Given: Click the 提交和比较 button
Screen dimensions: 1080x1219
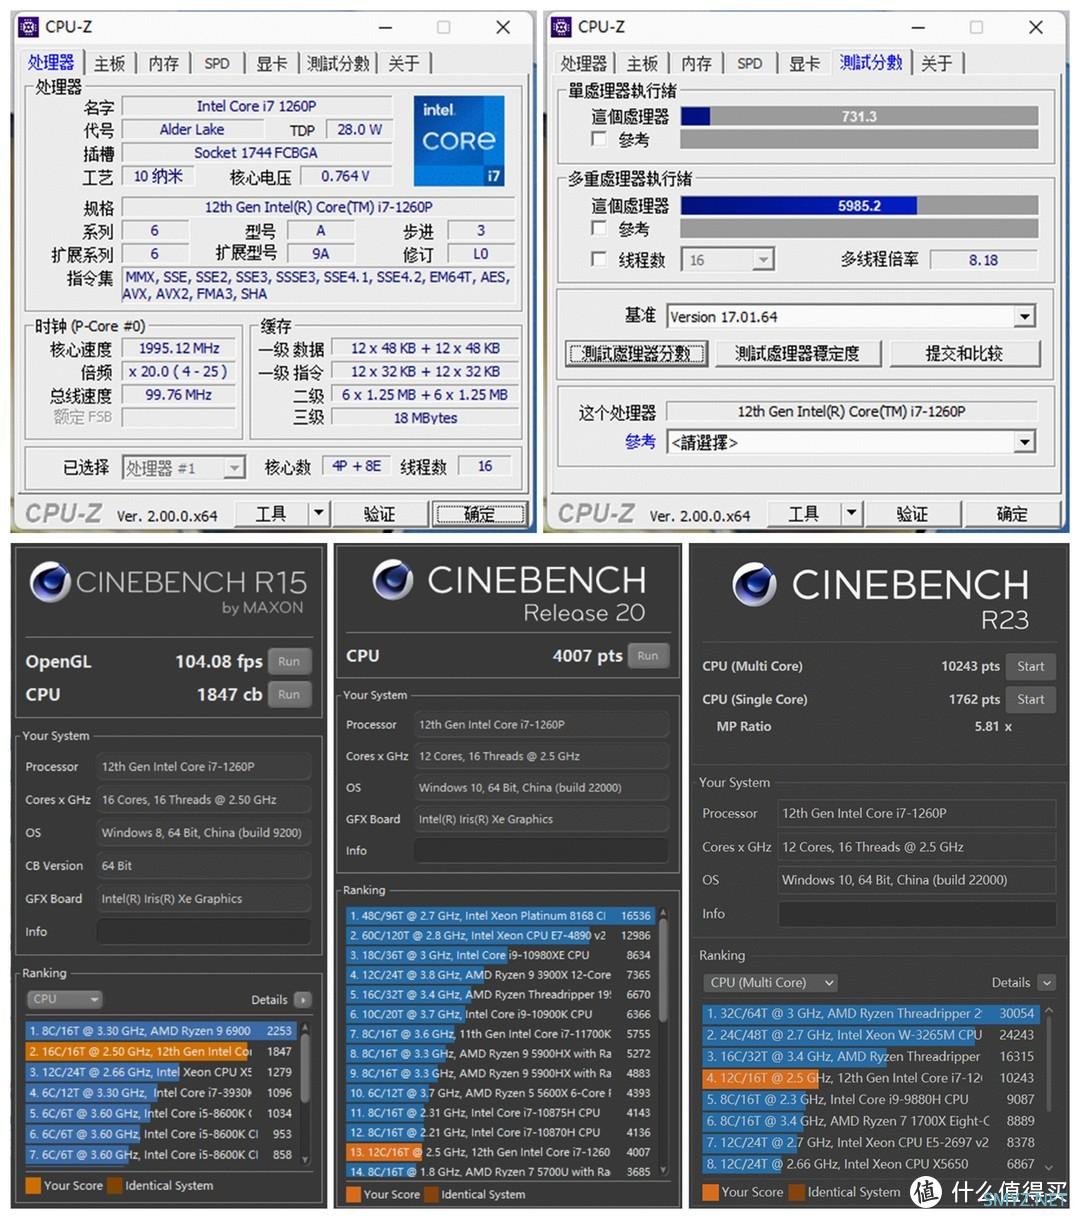Looking at the screenshot, I should (x=964, y=353).
